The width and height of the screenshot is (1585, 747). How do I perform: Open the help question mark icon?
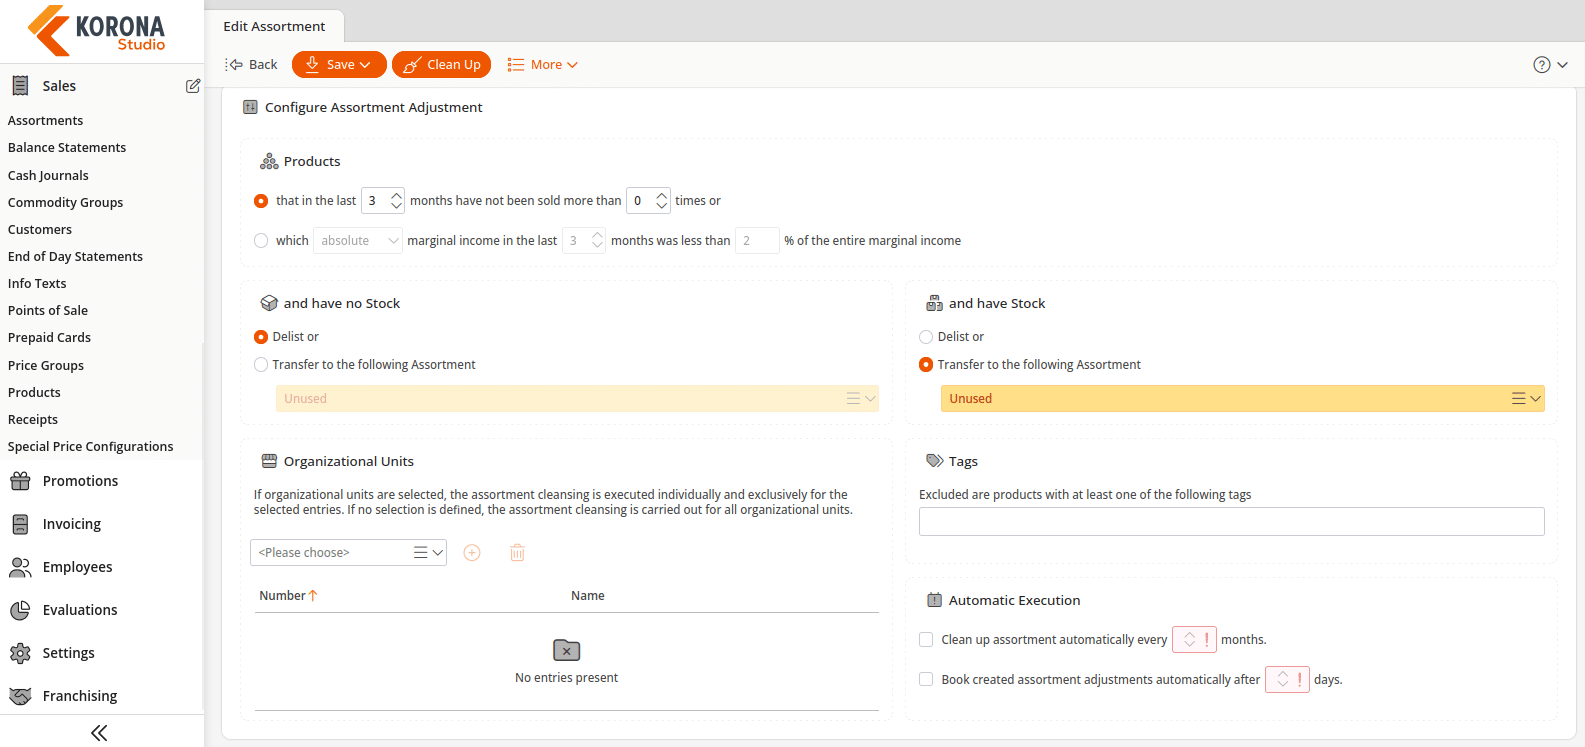(x=1542, y=65)
